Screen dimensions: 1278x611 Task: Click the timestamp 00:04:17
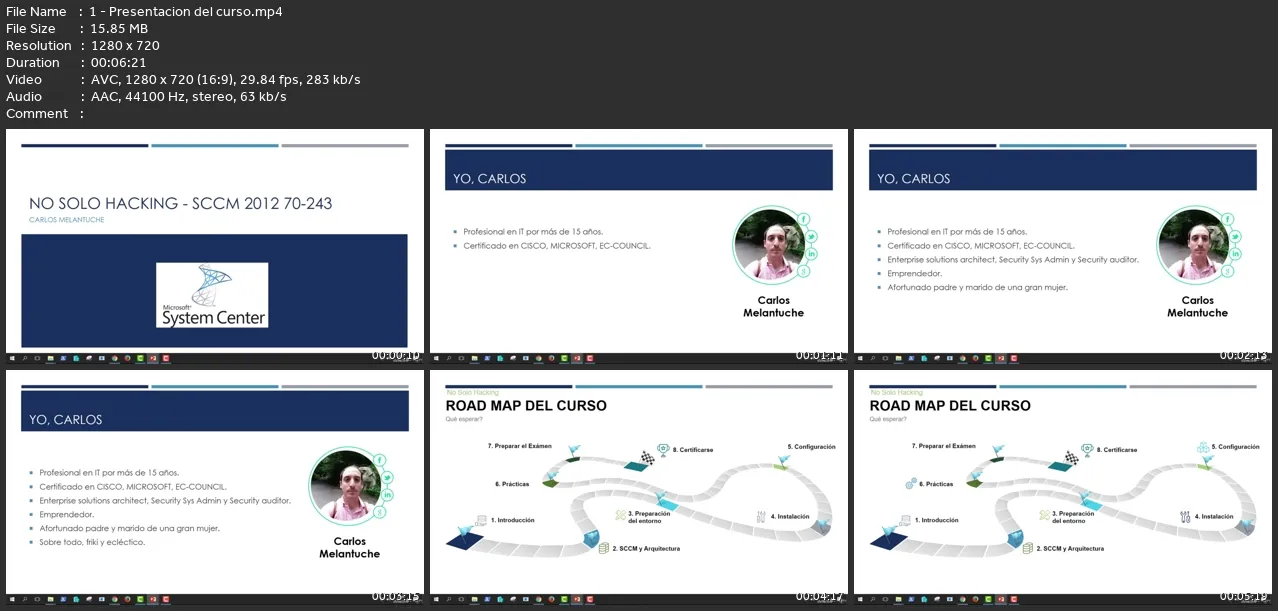[820, 596]
